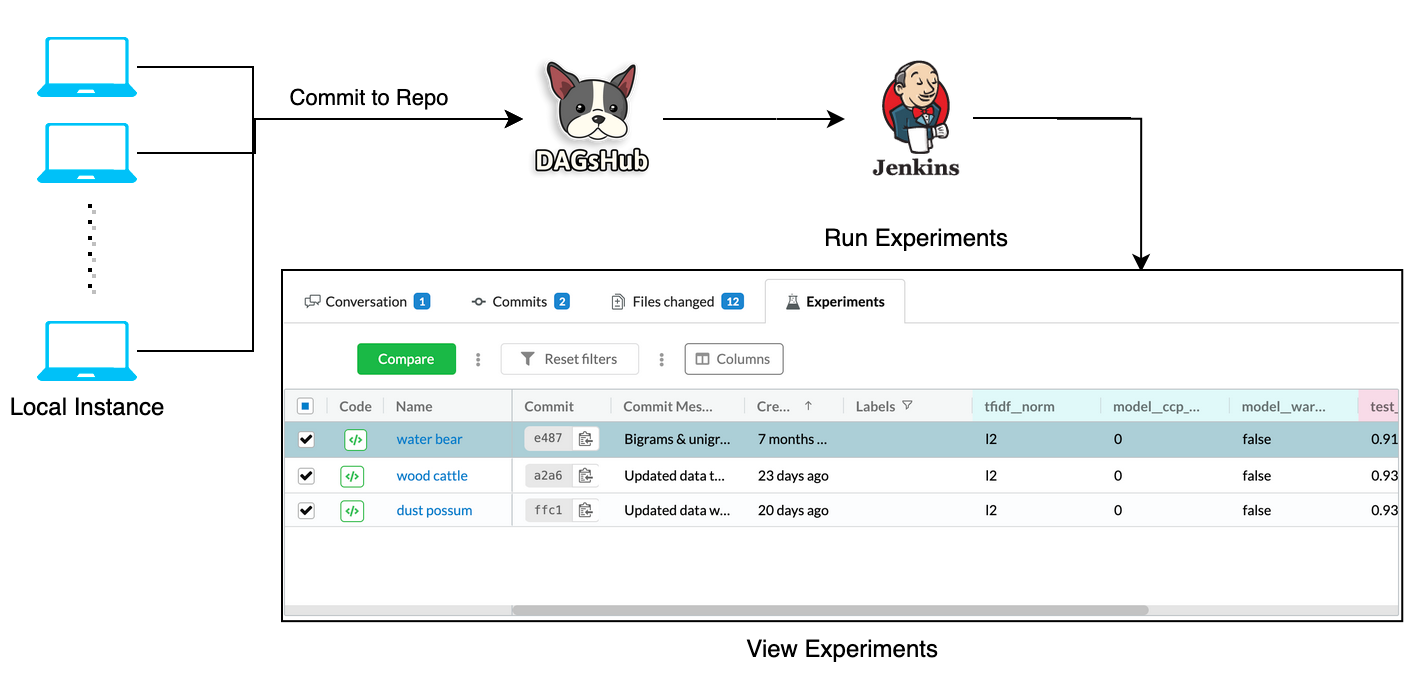The height and width of the screenshot is (676, 1422).
Task: Open the code icon for wood cattle
Action: pos(352,476)
